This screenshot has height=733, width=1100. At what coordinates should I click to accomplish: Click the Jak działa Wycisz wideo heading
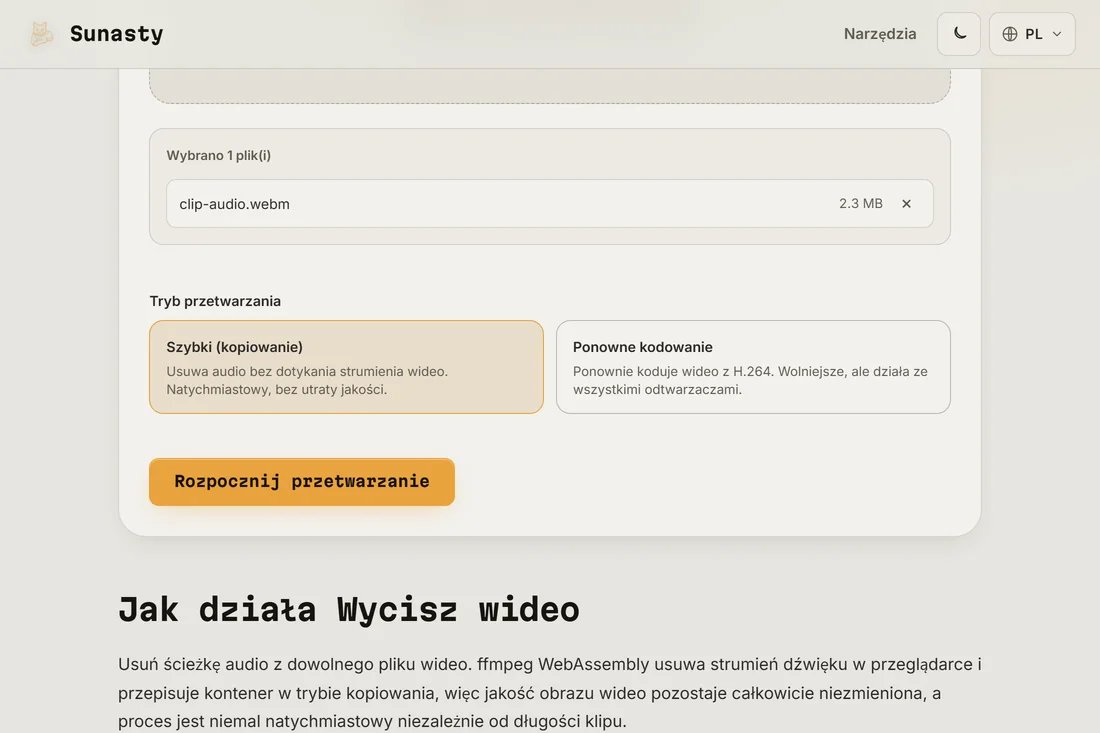pos(349,609)
